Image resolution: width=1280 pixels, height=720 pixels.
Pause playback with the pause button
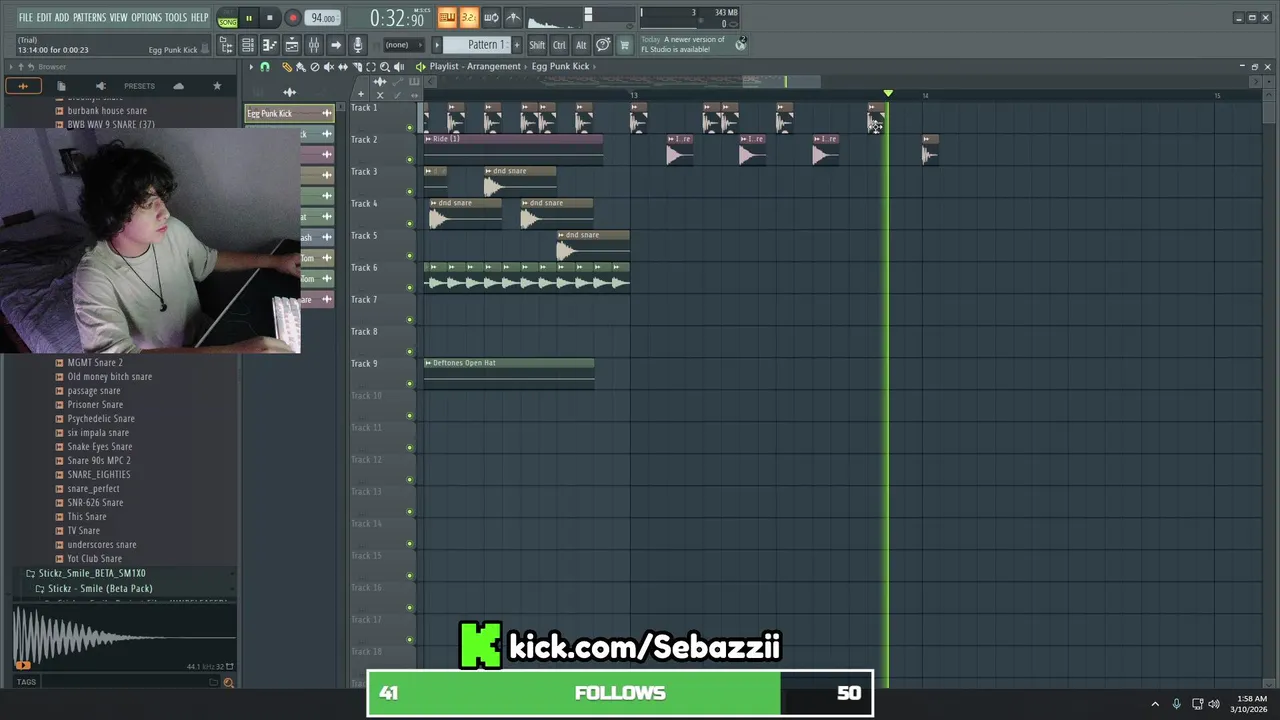click(249, 18)
